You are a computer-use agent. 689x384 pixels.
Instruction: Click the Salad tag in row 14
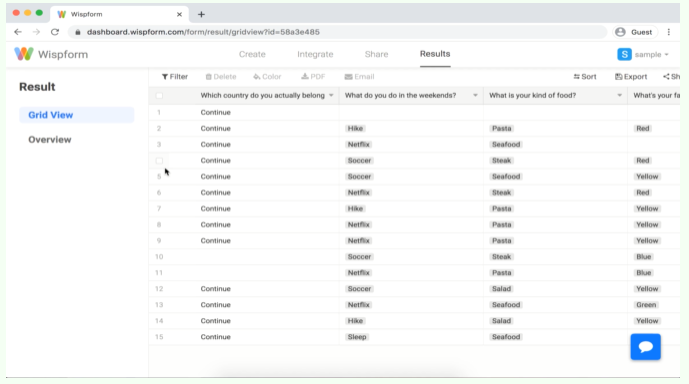(501, 321)
